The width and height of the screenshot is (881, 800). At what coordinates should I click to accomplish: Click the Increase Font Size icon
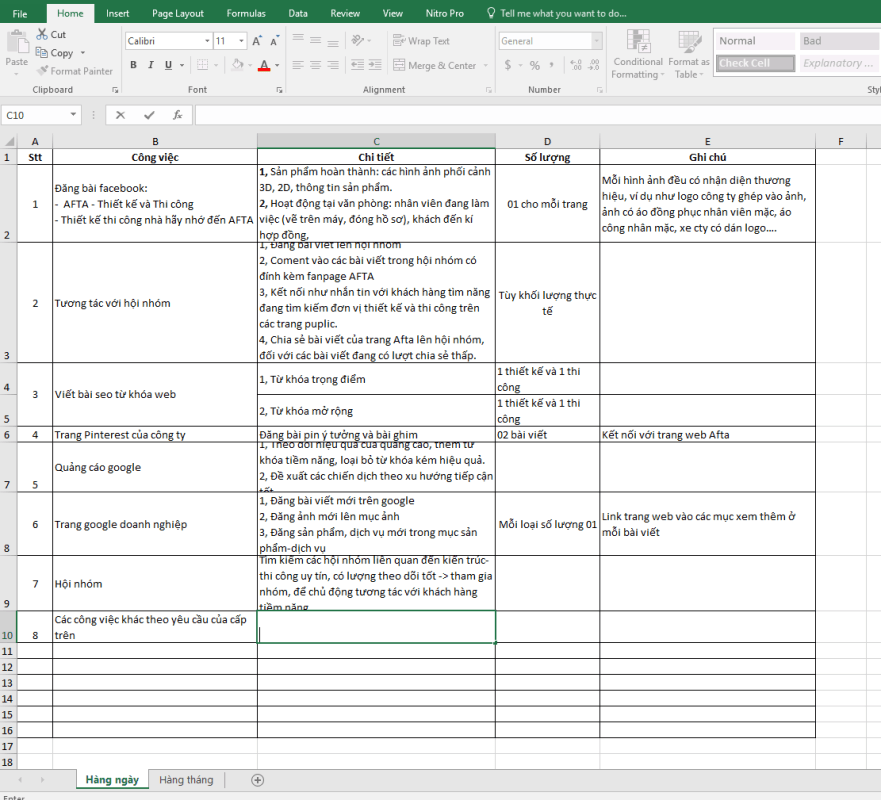point(258,41)
